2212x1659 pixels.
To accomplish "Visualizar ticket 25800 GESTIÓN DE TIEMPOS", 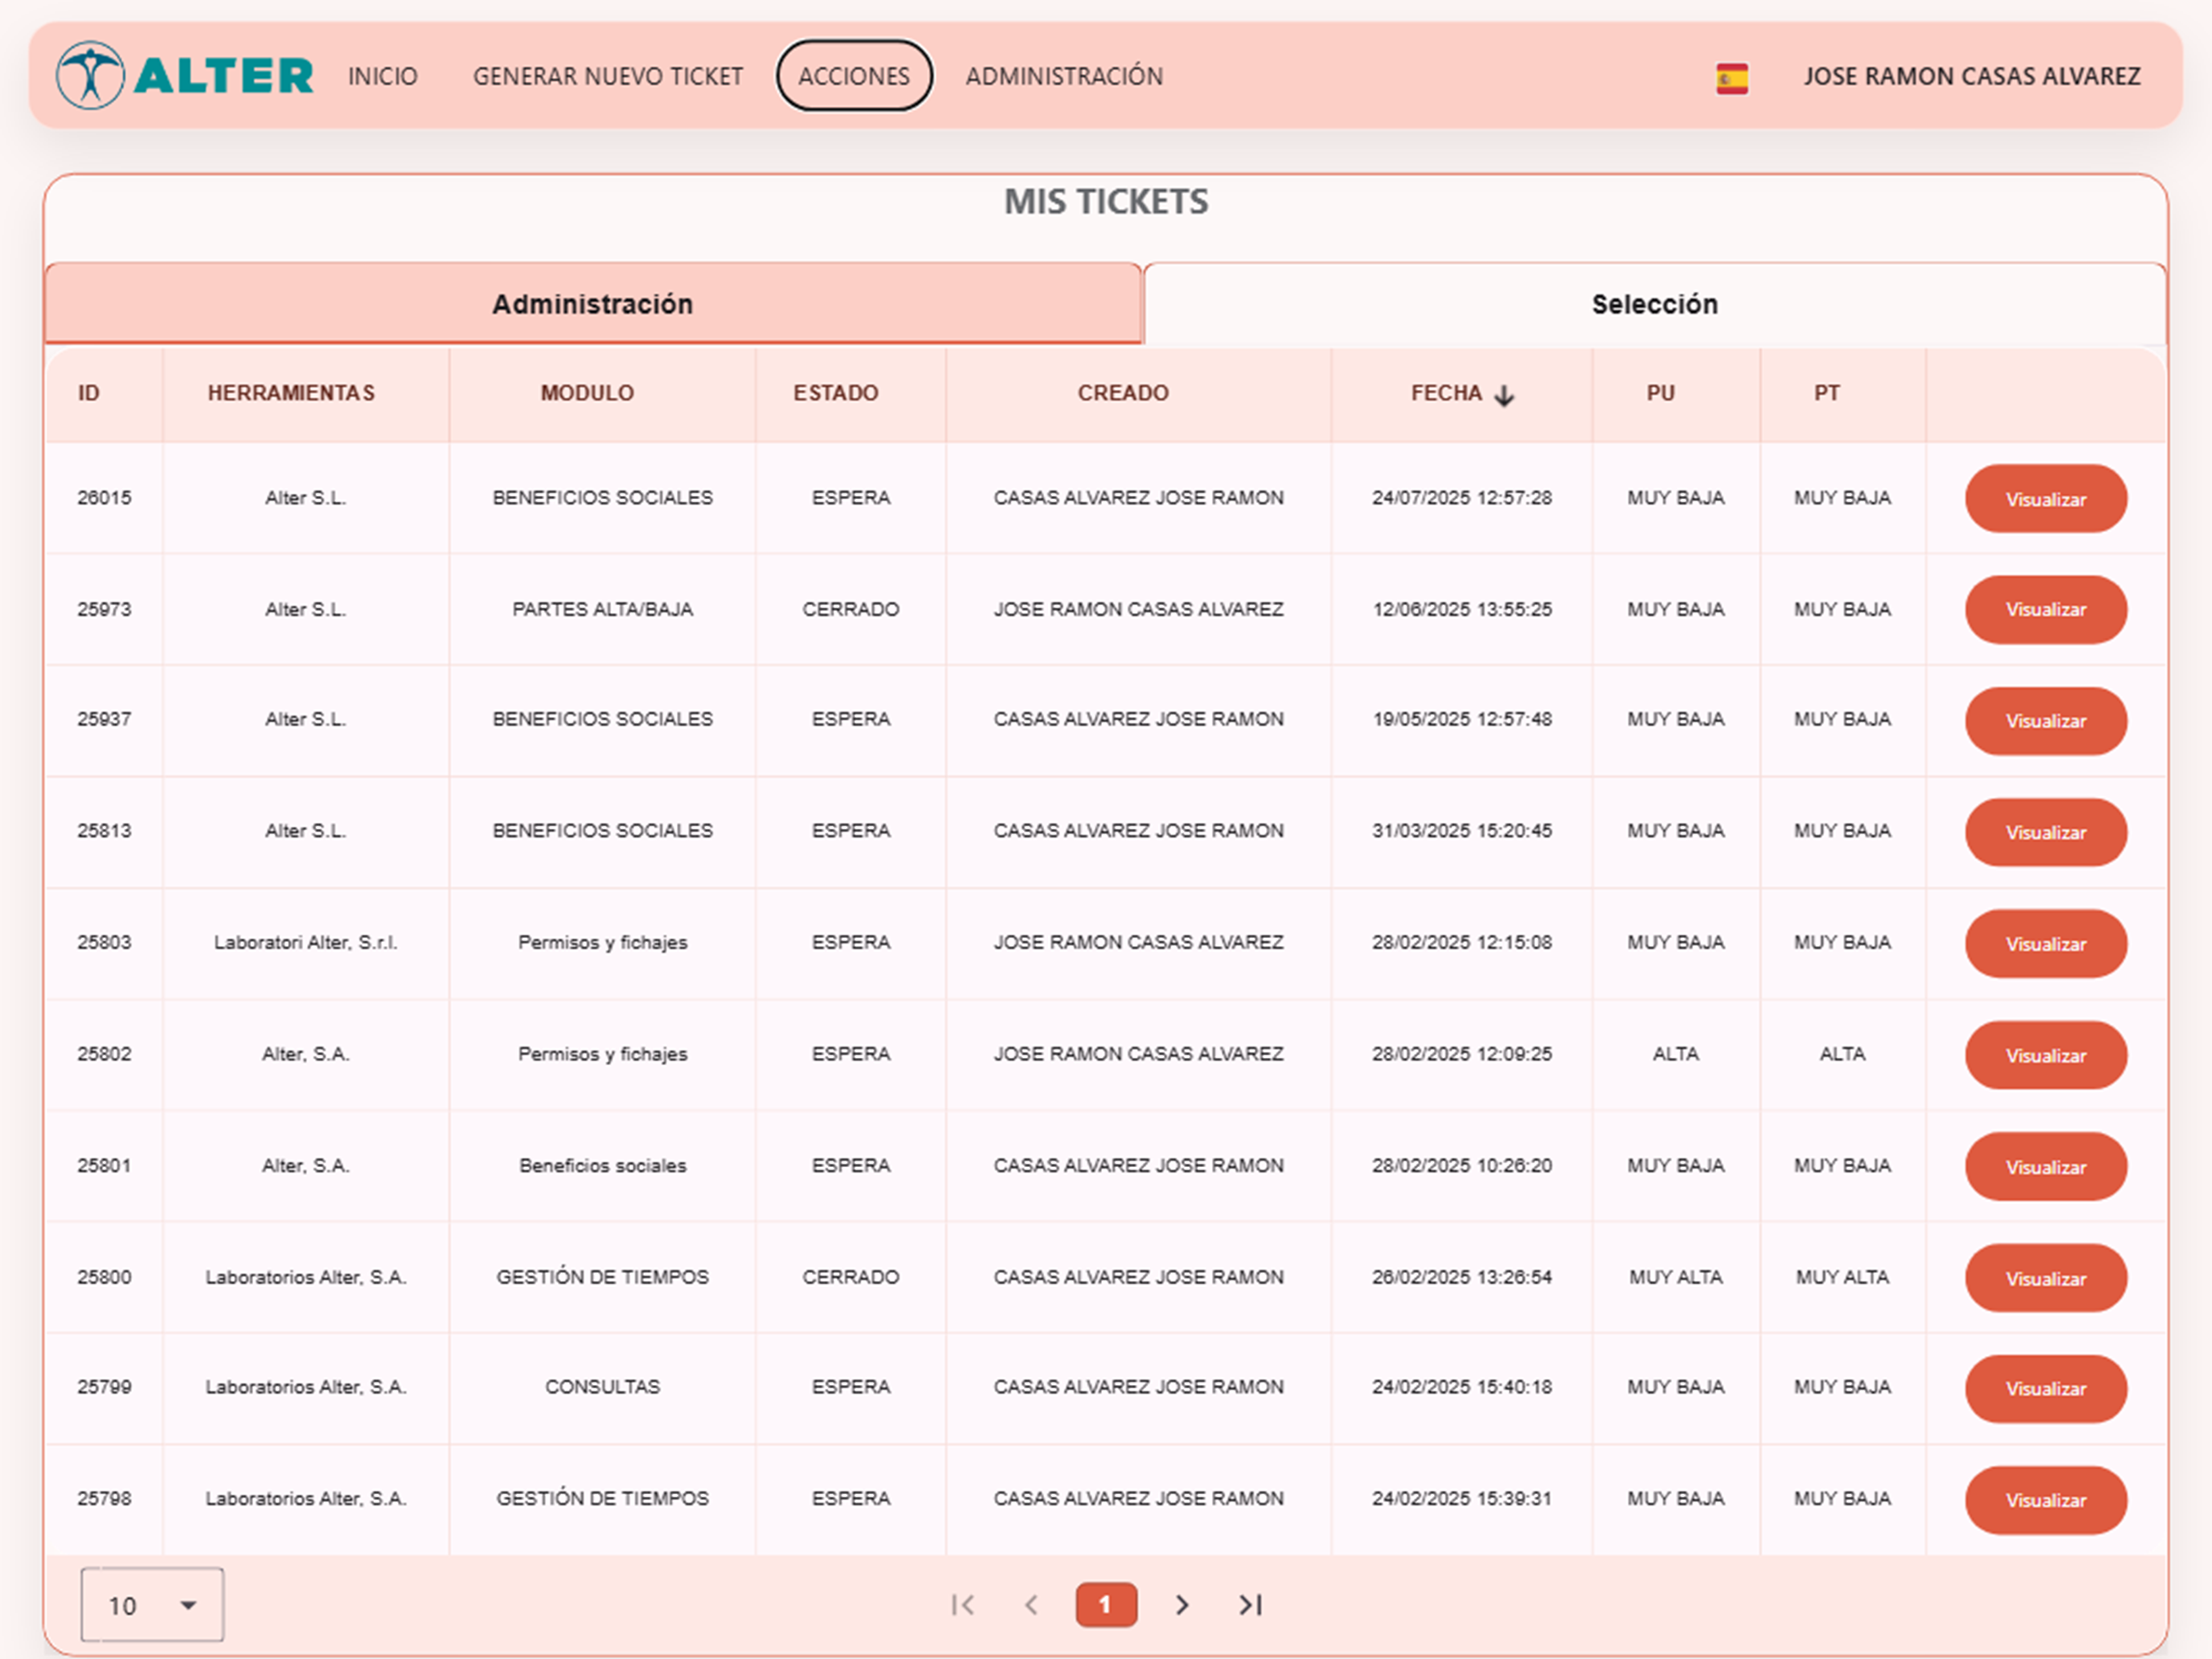I will click(2046, 1278).
